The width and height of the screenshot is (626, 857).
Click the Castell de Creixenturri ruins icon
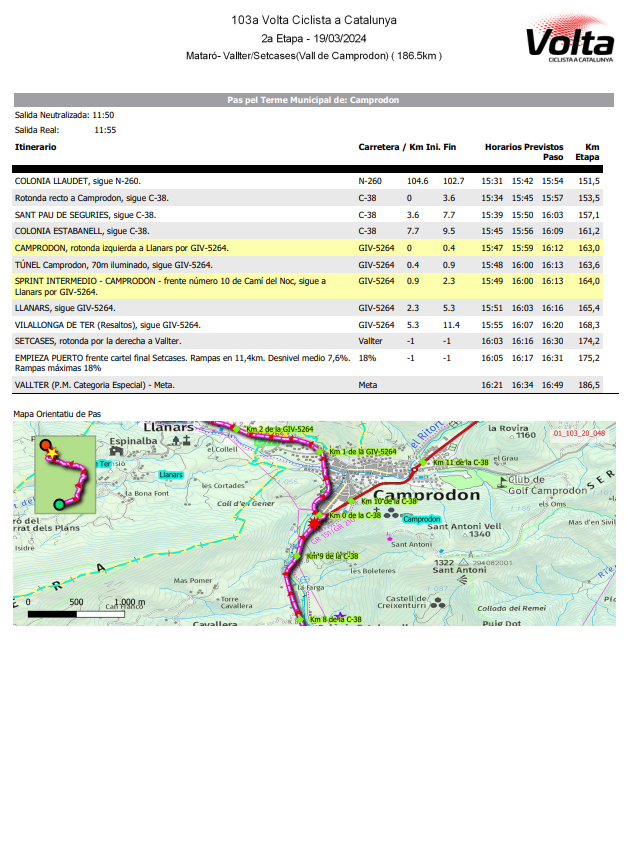point(437,603)
